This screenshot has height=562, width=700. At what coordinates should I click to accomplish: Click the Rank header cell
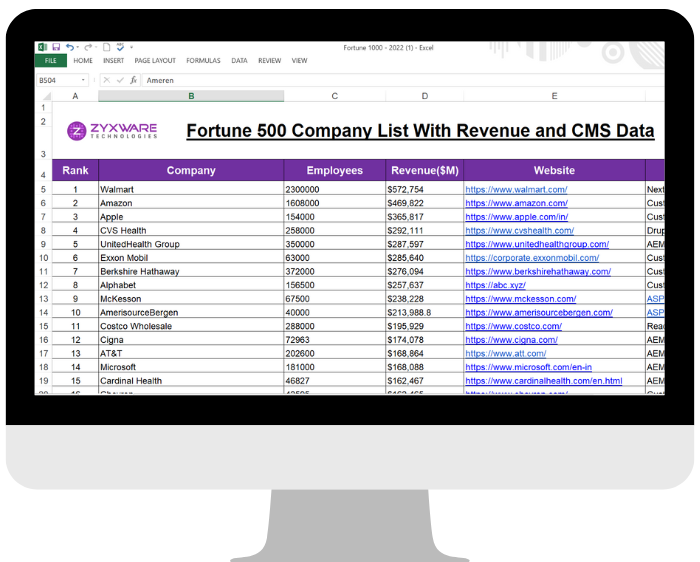pos(75,170)
